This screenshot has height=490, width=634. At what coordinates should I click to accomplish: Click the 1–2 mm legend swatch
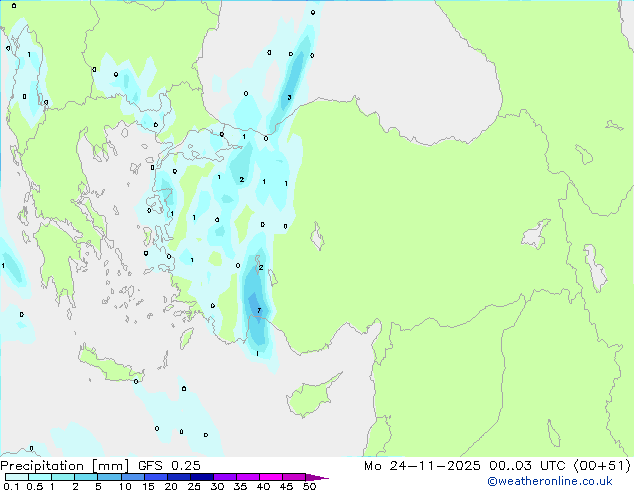pyautogui.click(x=63, y=477)
